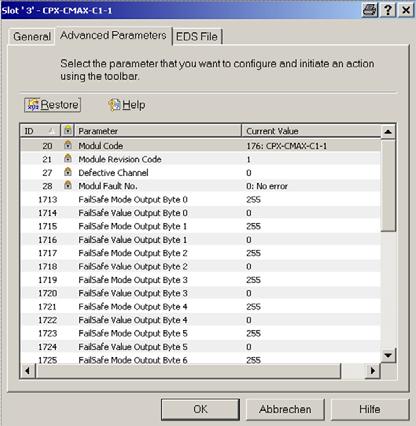Viewport: 416px width, 426px height.
Task: Open Help from the parameter toolbar
Action: pyautogui.click(x=127, y=105)
